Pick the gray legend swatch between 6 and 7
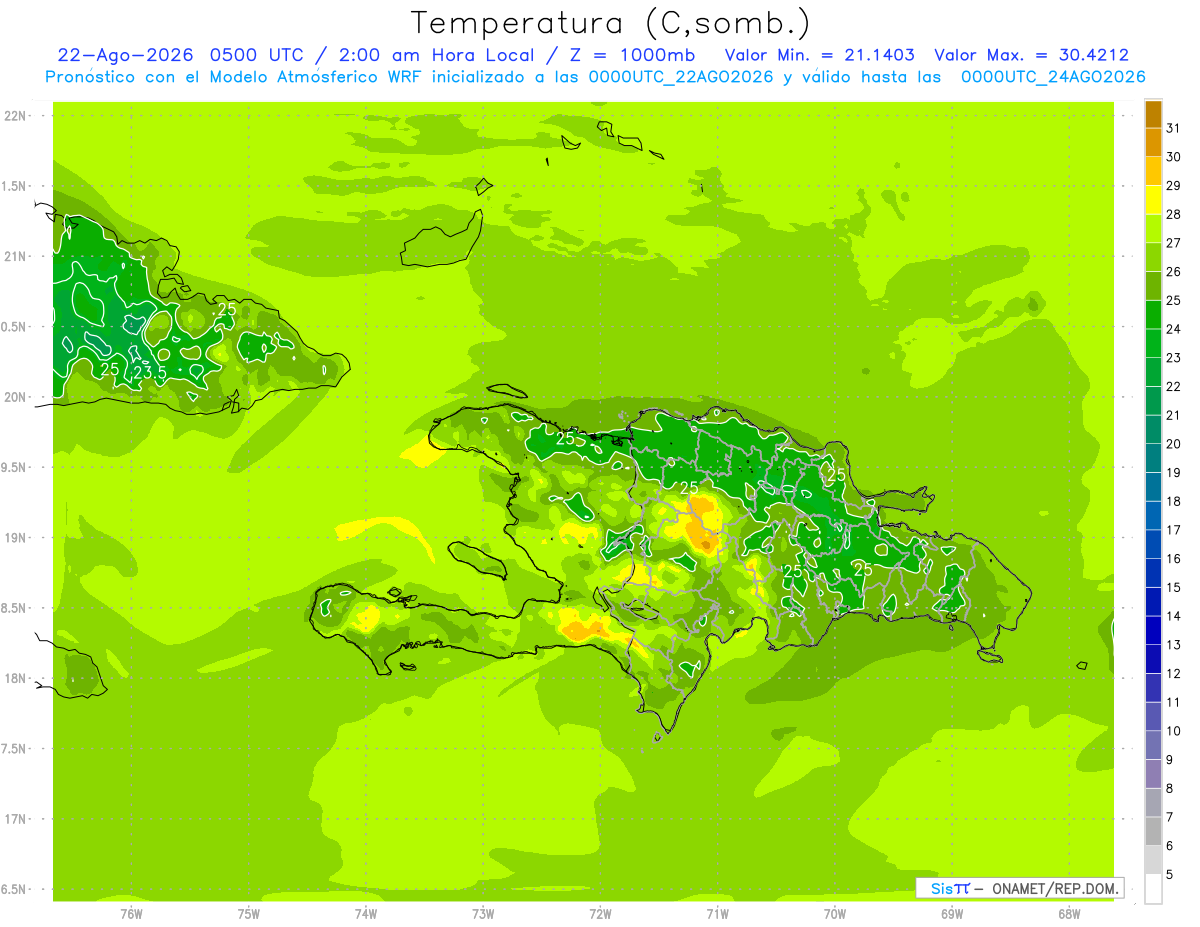Viewport: 1200px width, 927px height. [x=1153, y=831]
